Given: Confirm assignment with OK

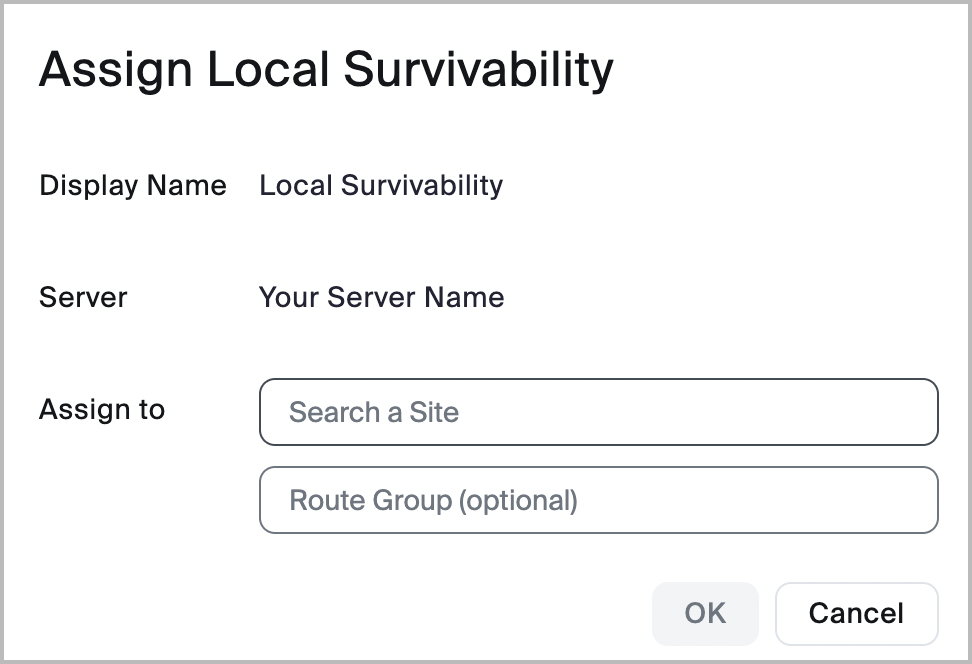Looking at the screenshot, I should [x=705, y=613].
